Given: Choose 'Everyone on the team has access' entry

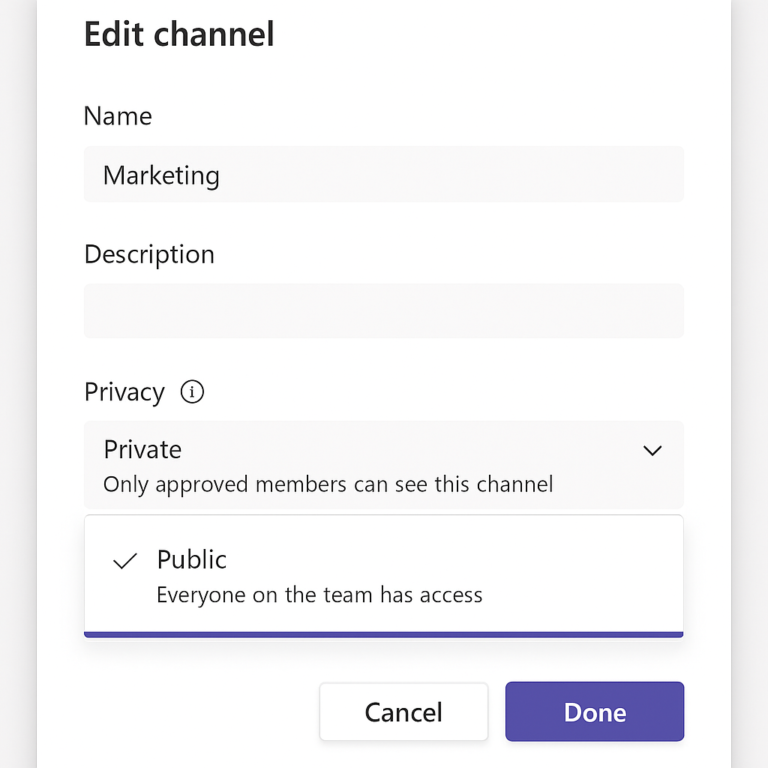Looking at the screenshot, I should coord(319,595).
